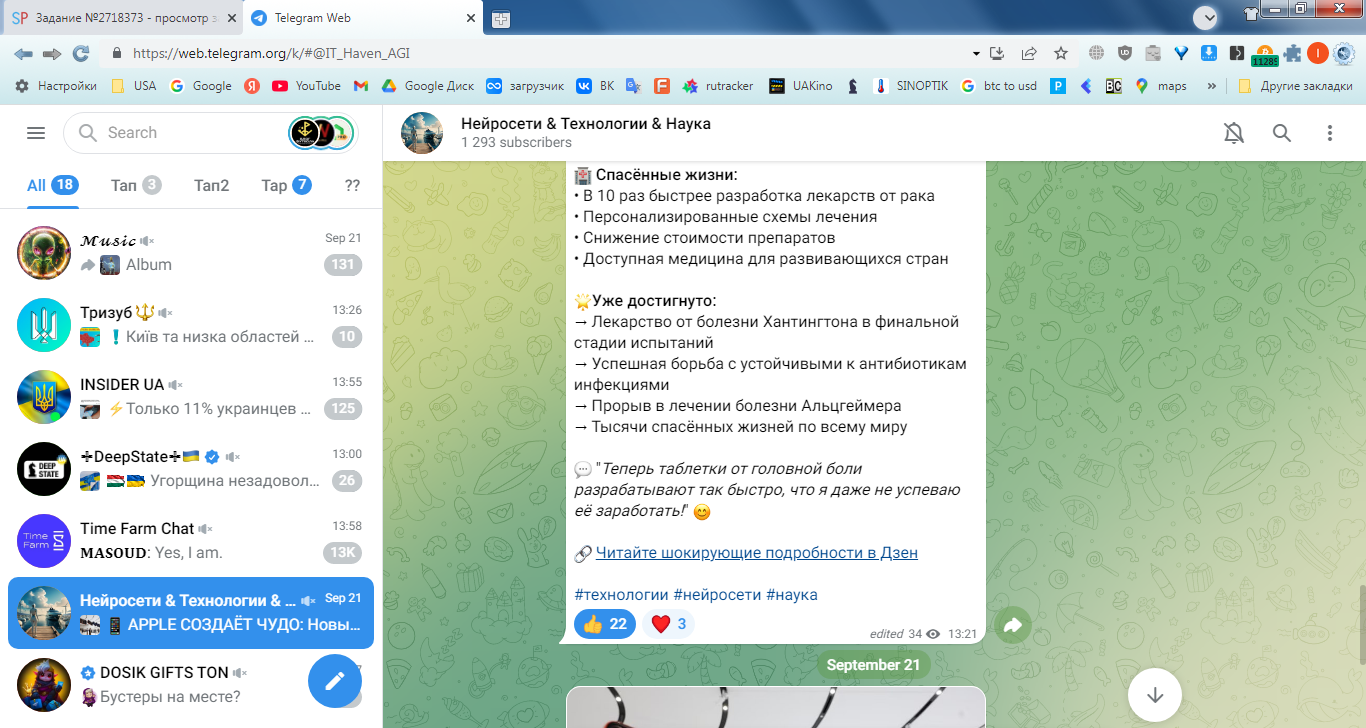Image resolution: width=1366 pixels, height=728 pixels.
Task: Open the image below the September 21 date
Action: pos(776,707)
